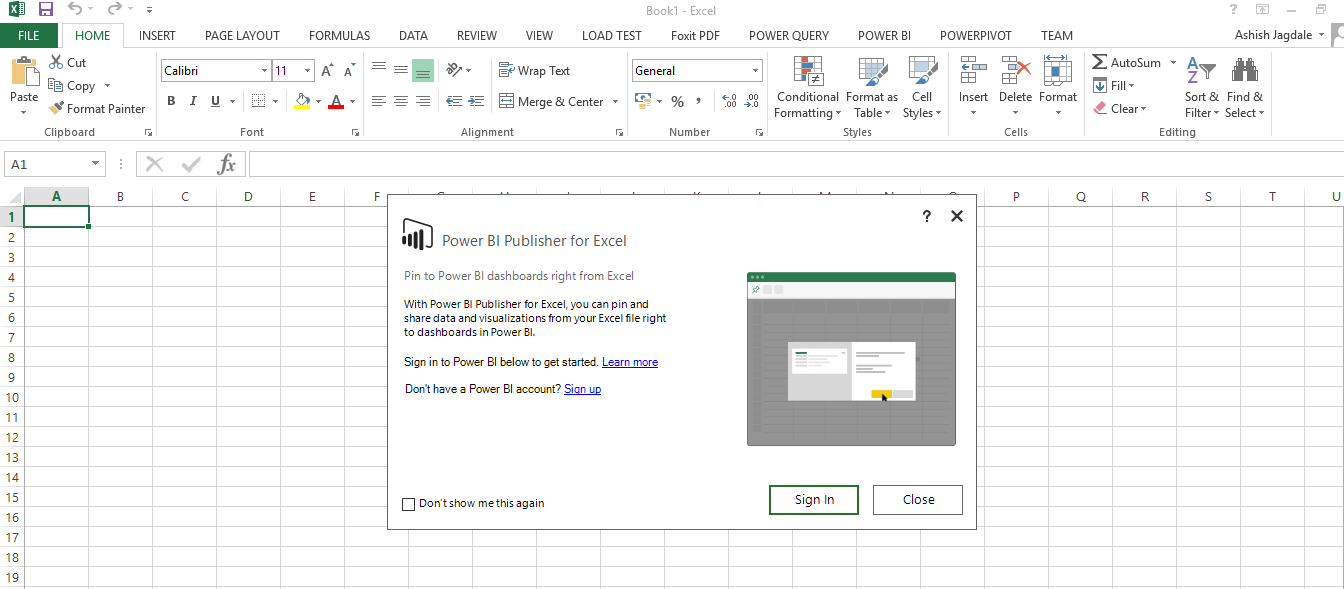Click Sign In to Power BI
Screen dimensions: 1344x589
pos(813,500)
